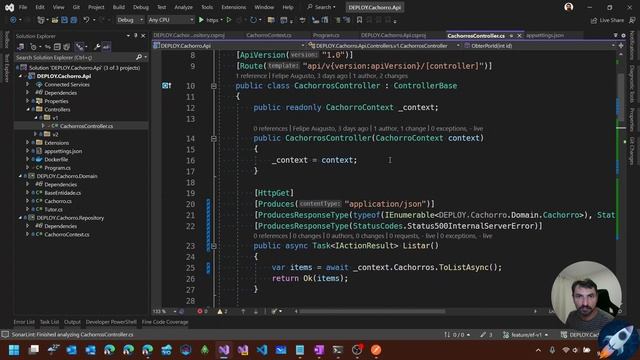This screenshot has height=360, width=640.
Task: Select Dockerfile in Solution Explorer
Action: (56, 160)
